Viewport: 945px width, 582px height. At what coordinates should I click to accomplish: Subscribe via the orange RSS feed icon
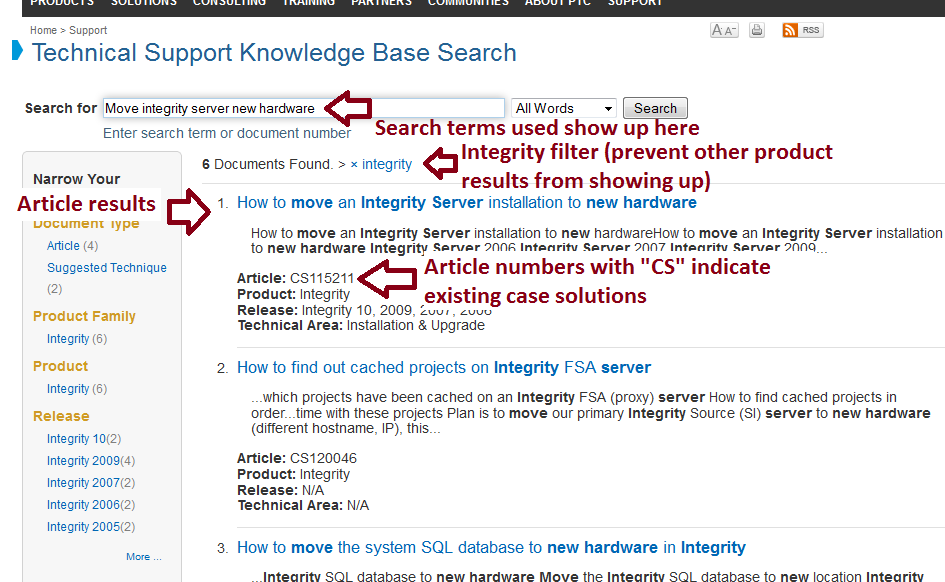pyautogui.click(x=789, y=30)
